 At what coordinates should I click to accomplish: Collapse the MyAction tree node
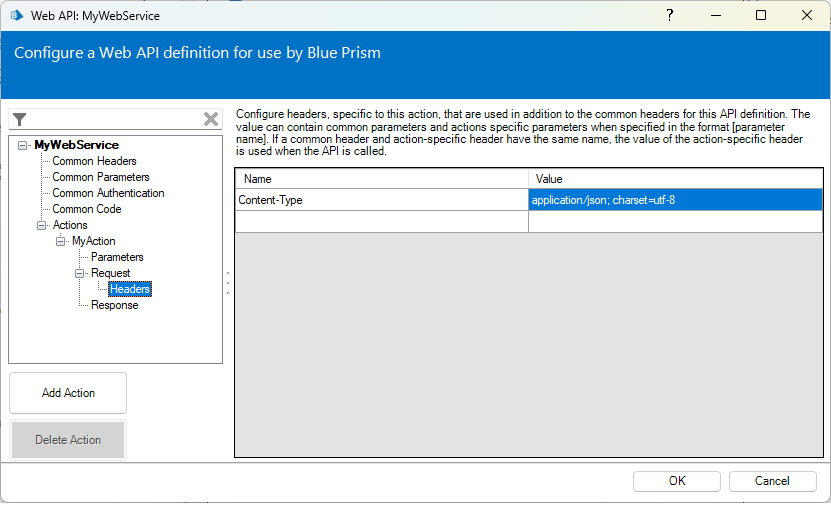61,241
